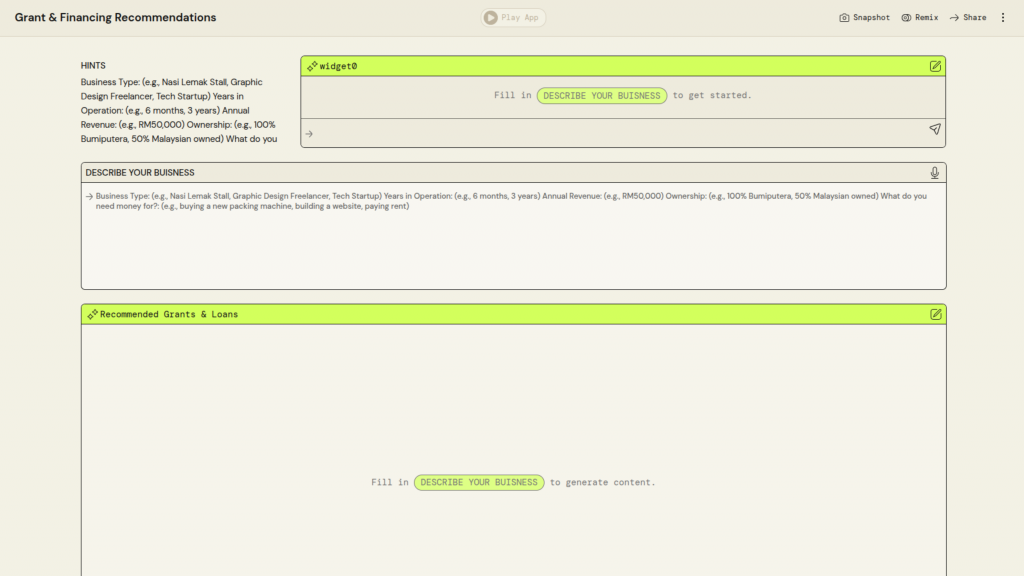Edit the Recommended Grants & Loans widget
Screen dimensions: 1024x576
935,314
